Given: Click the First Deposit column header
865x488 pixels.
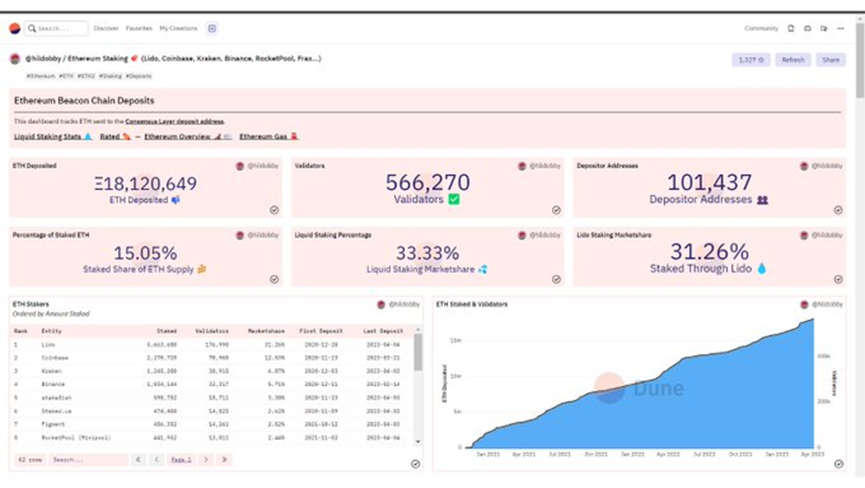Looking at the screenshot, I should tap(321, 331).
